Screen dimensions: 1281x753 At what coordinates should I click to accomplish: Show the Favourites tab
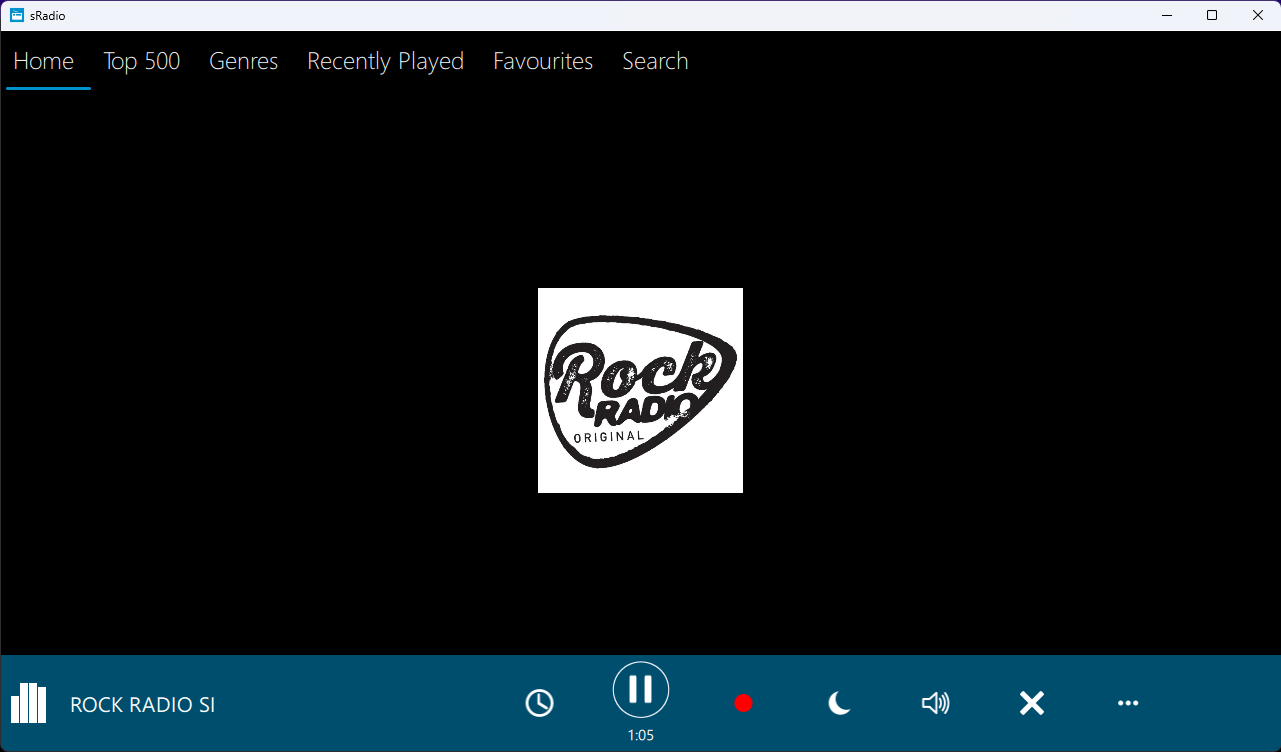543,61
